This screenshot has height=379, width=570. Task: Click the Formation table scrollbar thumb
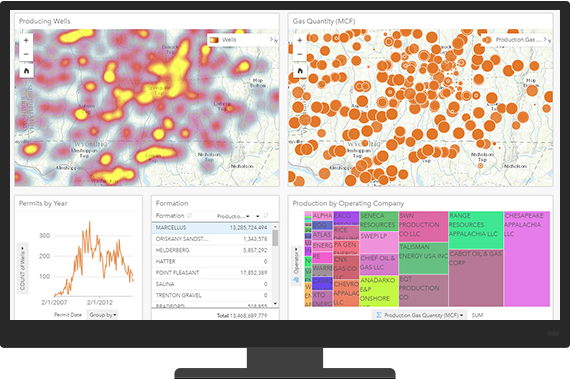coord(275,238)
